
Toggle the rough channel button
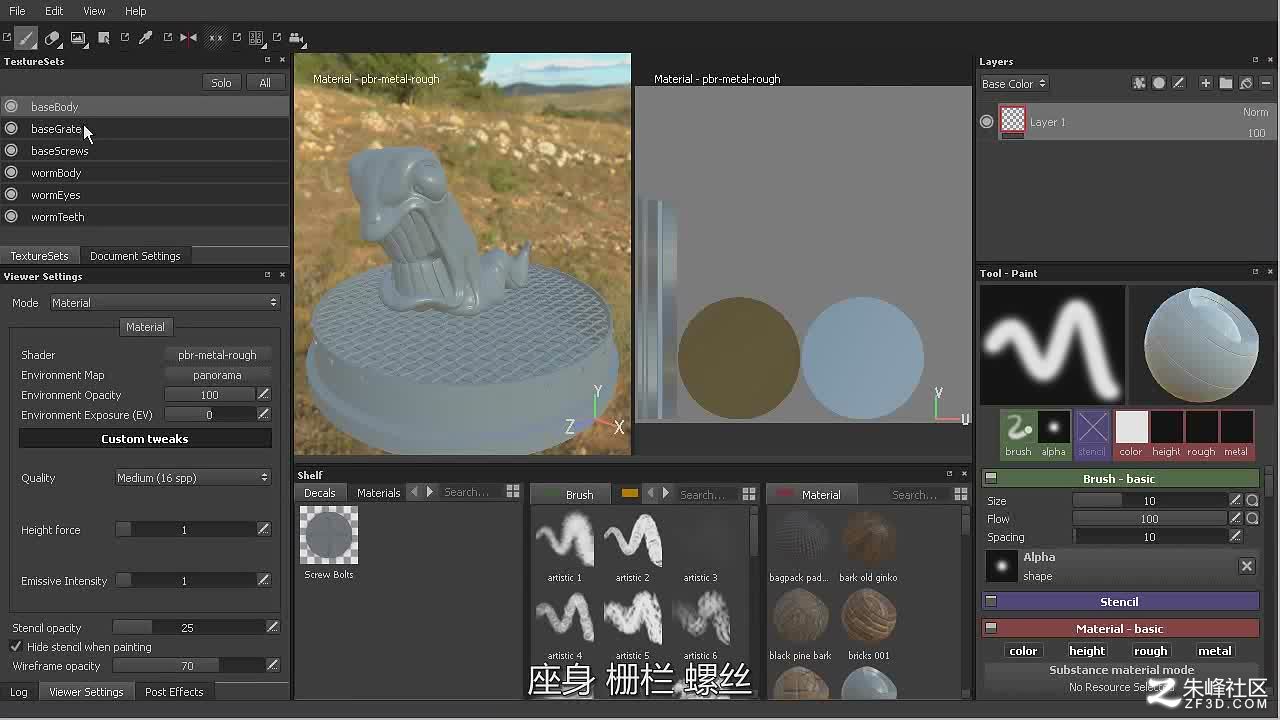click(1151, 651)
